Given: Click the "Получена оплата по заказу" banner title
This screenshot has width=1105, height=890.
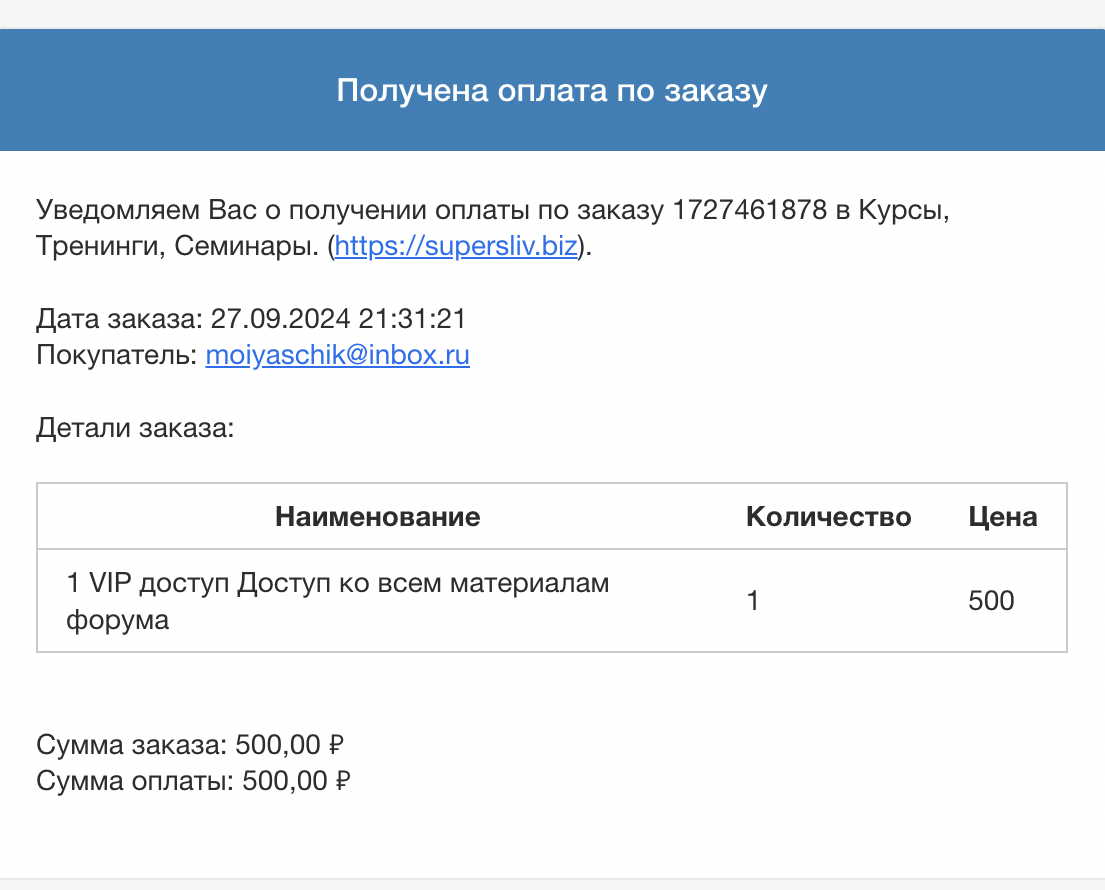Looking at the screenshot, I should click(552, 91).
